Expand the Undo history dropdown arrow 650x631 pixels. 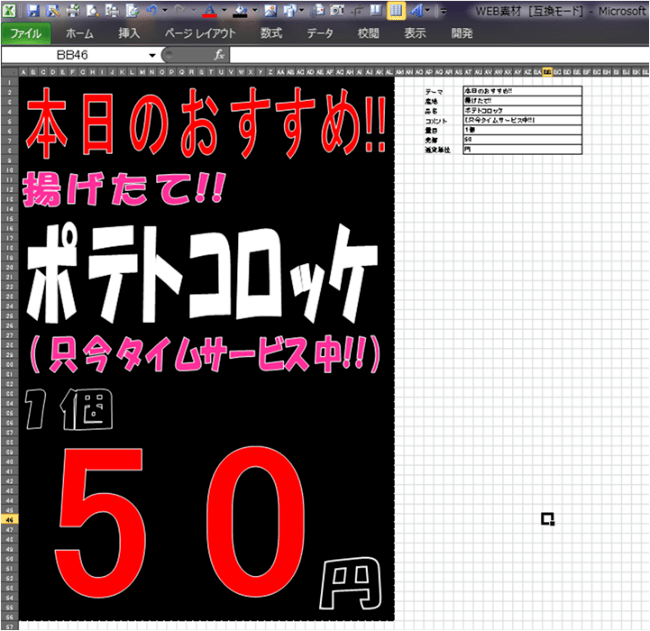coord(165,10)
